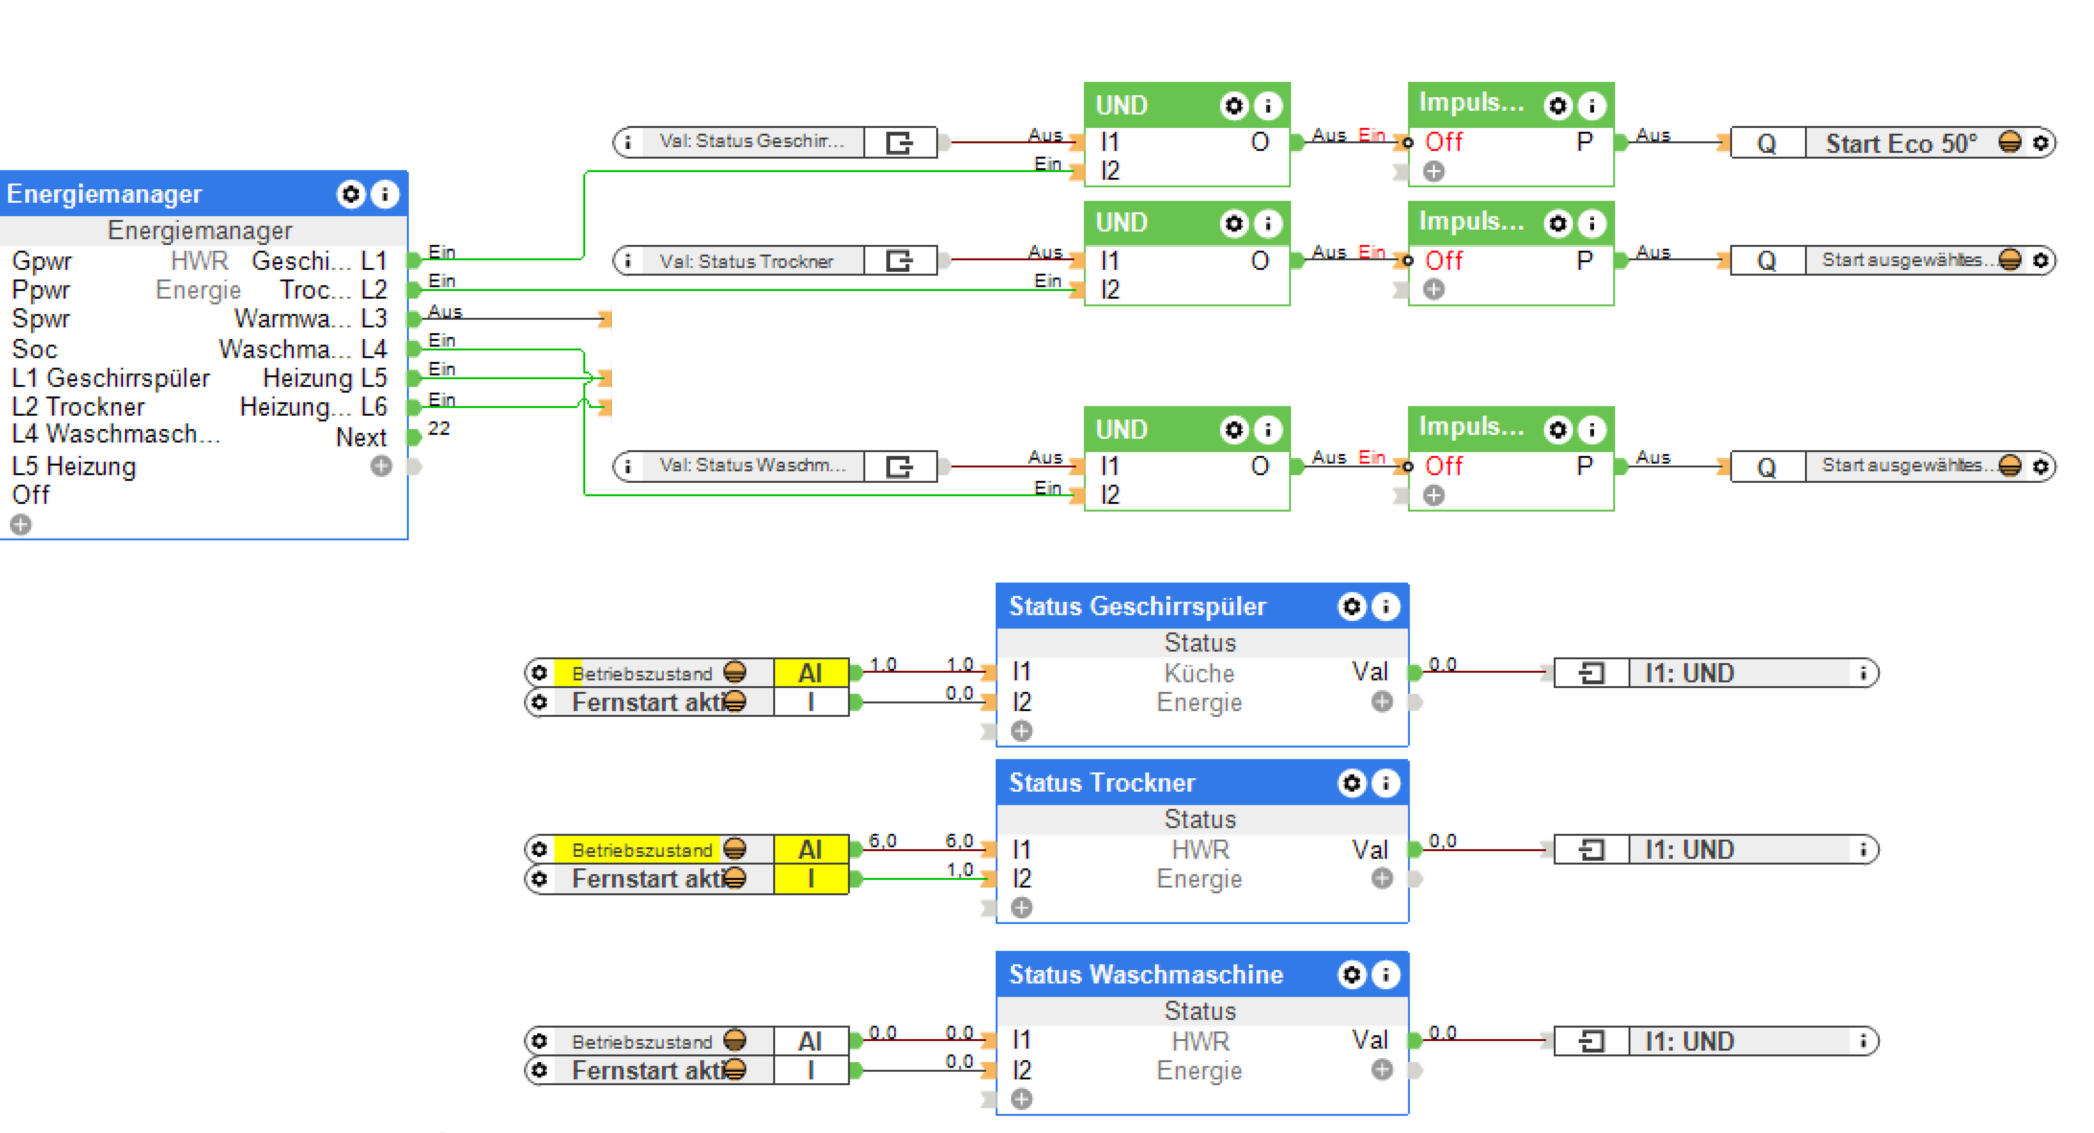Click info icon on Status Trockner block
Screen dimensions: 2094x1133
[x=1385, y=783]
